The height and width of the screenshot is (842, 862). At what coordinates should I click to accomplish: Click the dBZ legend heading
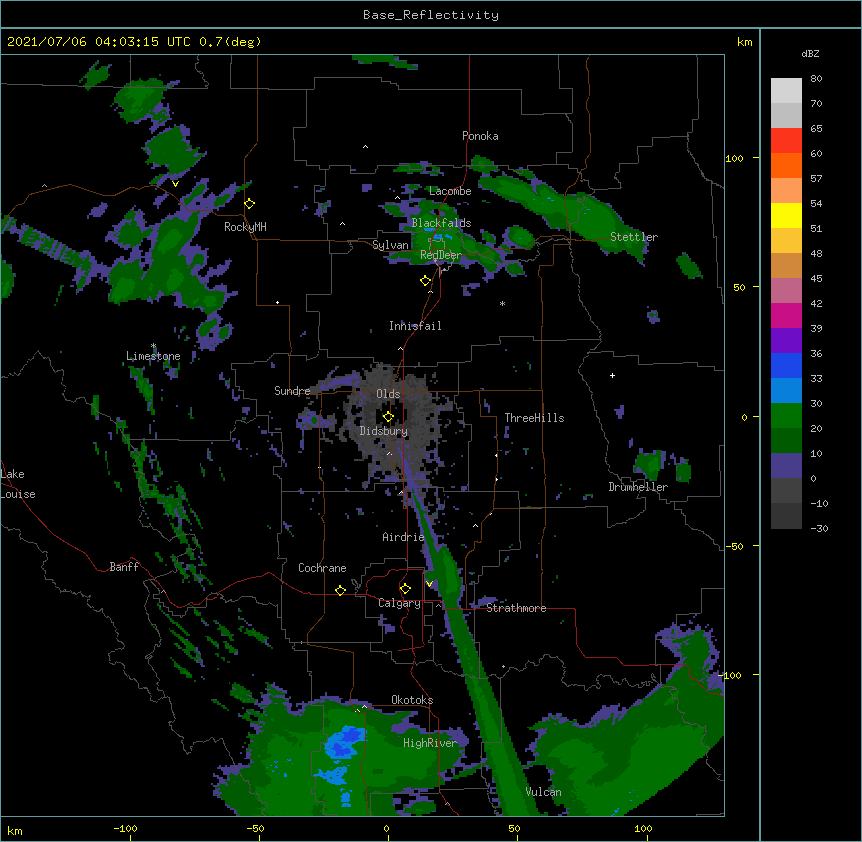click(x=810, y=53)
